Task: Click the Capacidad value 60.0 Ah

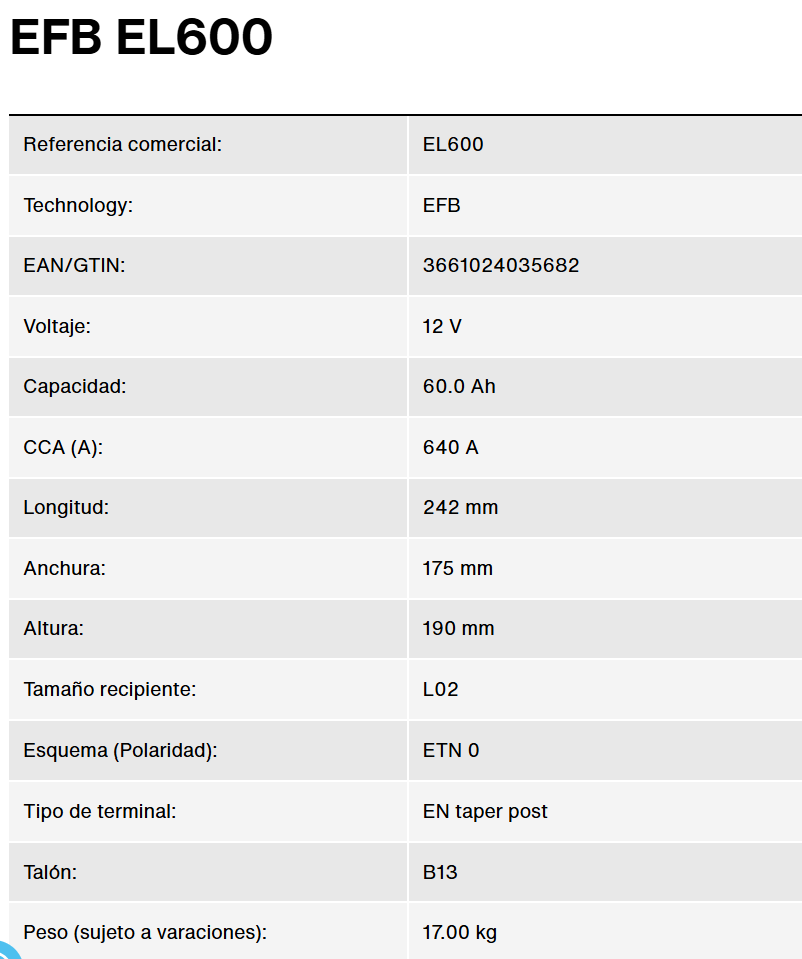Action: [459, 387]
